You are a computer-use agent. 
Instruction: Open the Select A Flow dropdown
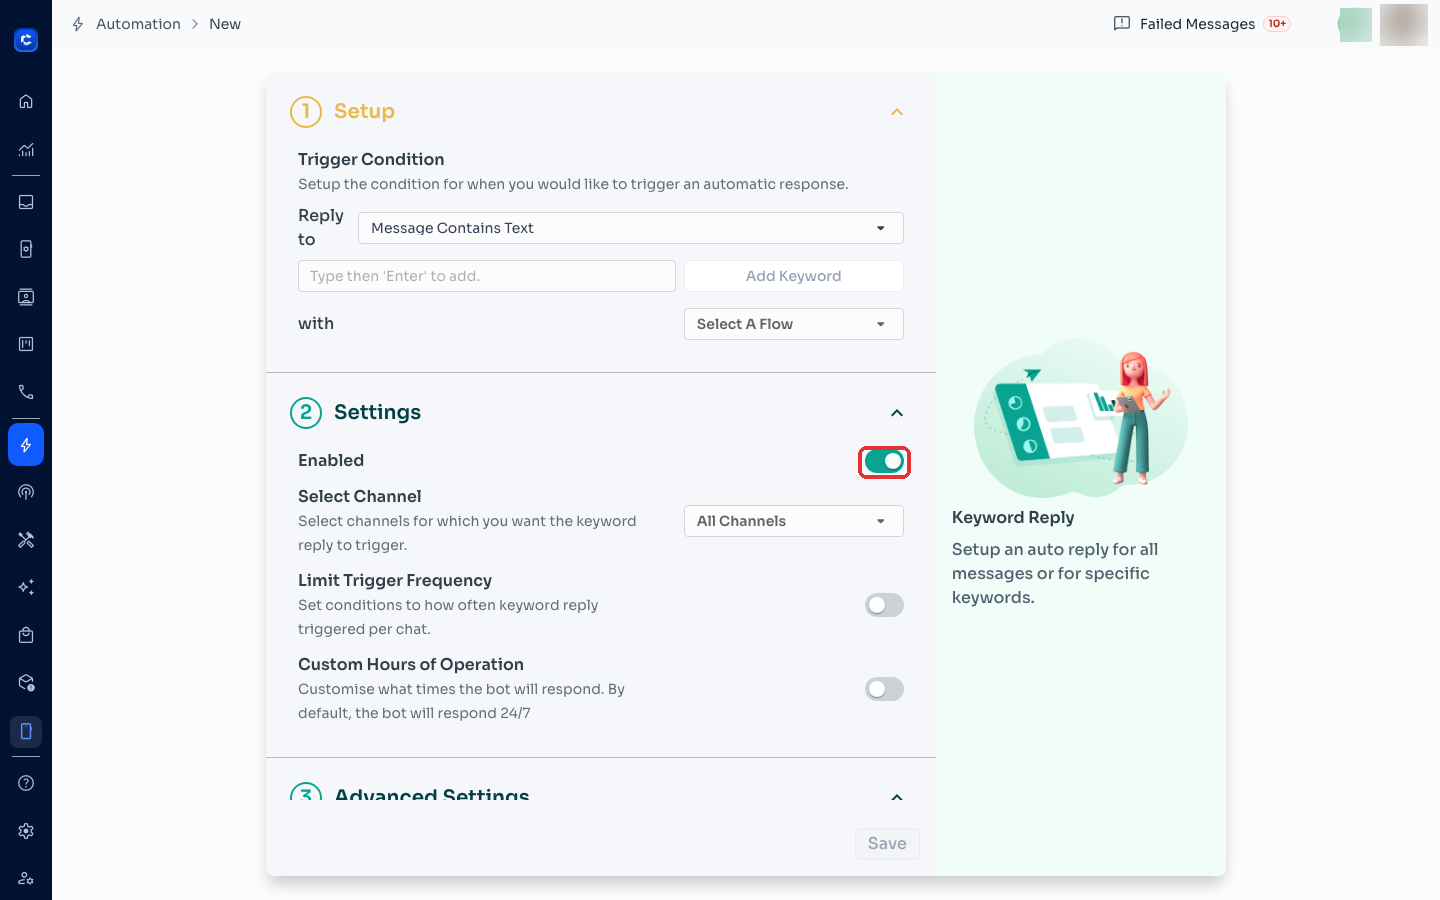coord(794,324)
